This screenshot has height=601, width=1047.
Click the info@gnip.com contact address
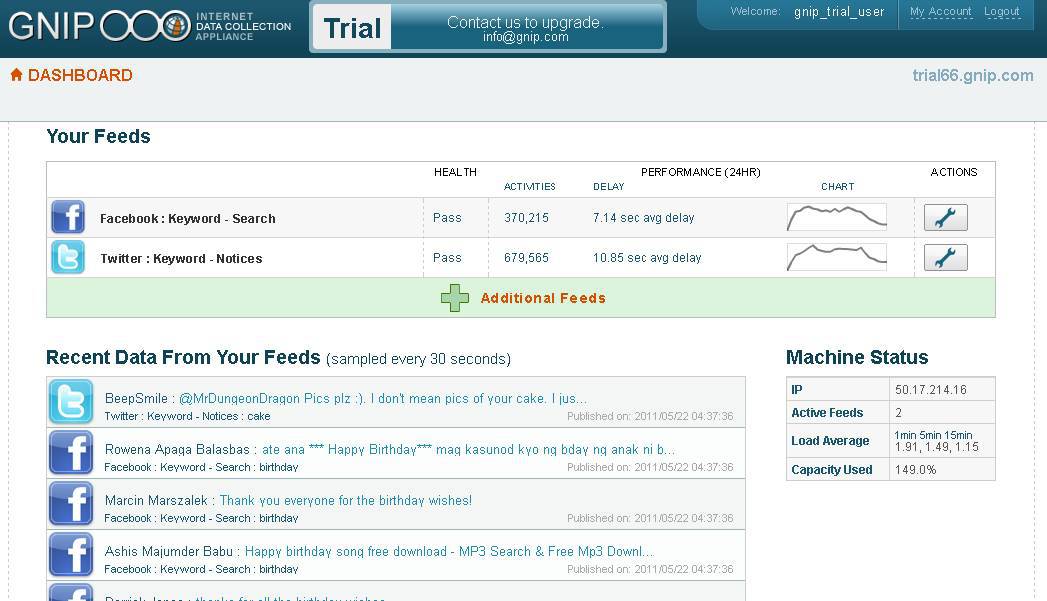[x=526, y=37]
